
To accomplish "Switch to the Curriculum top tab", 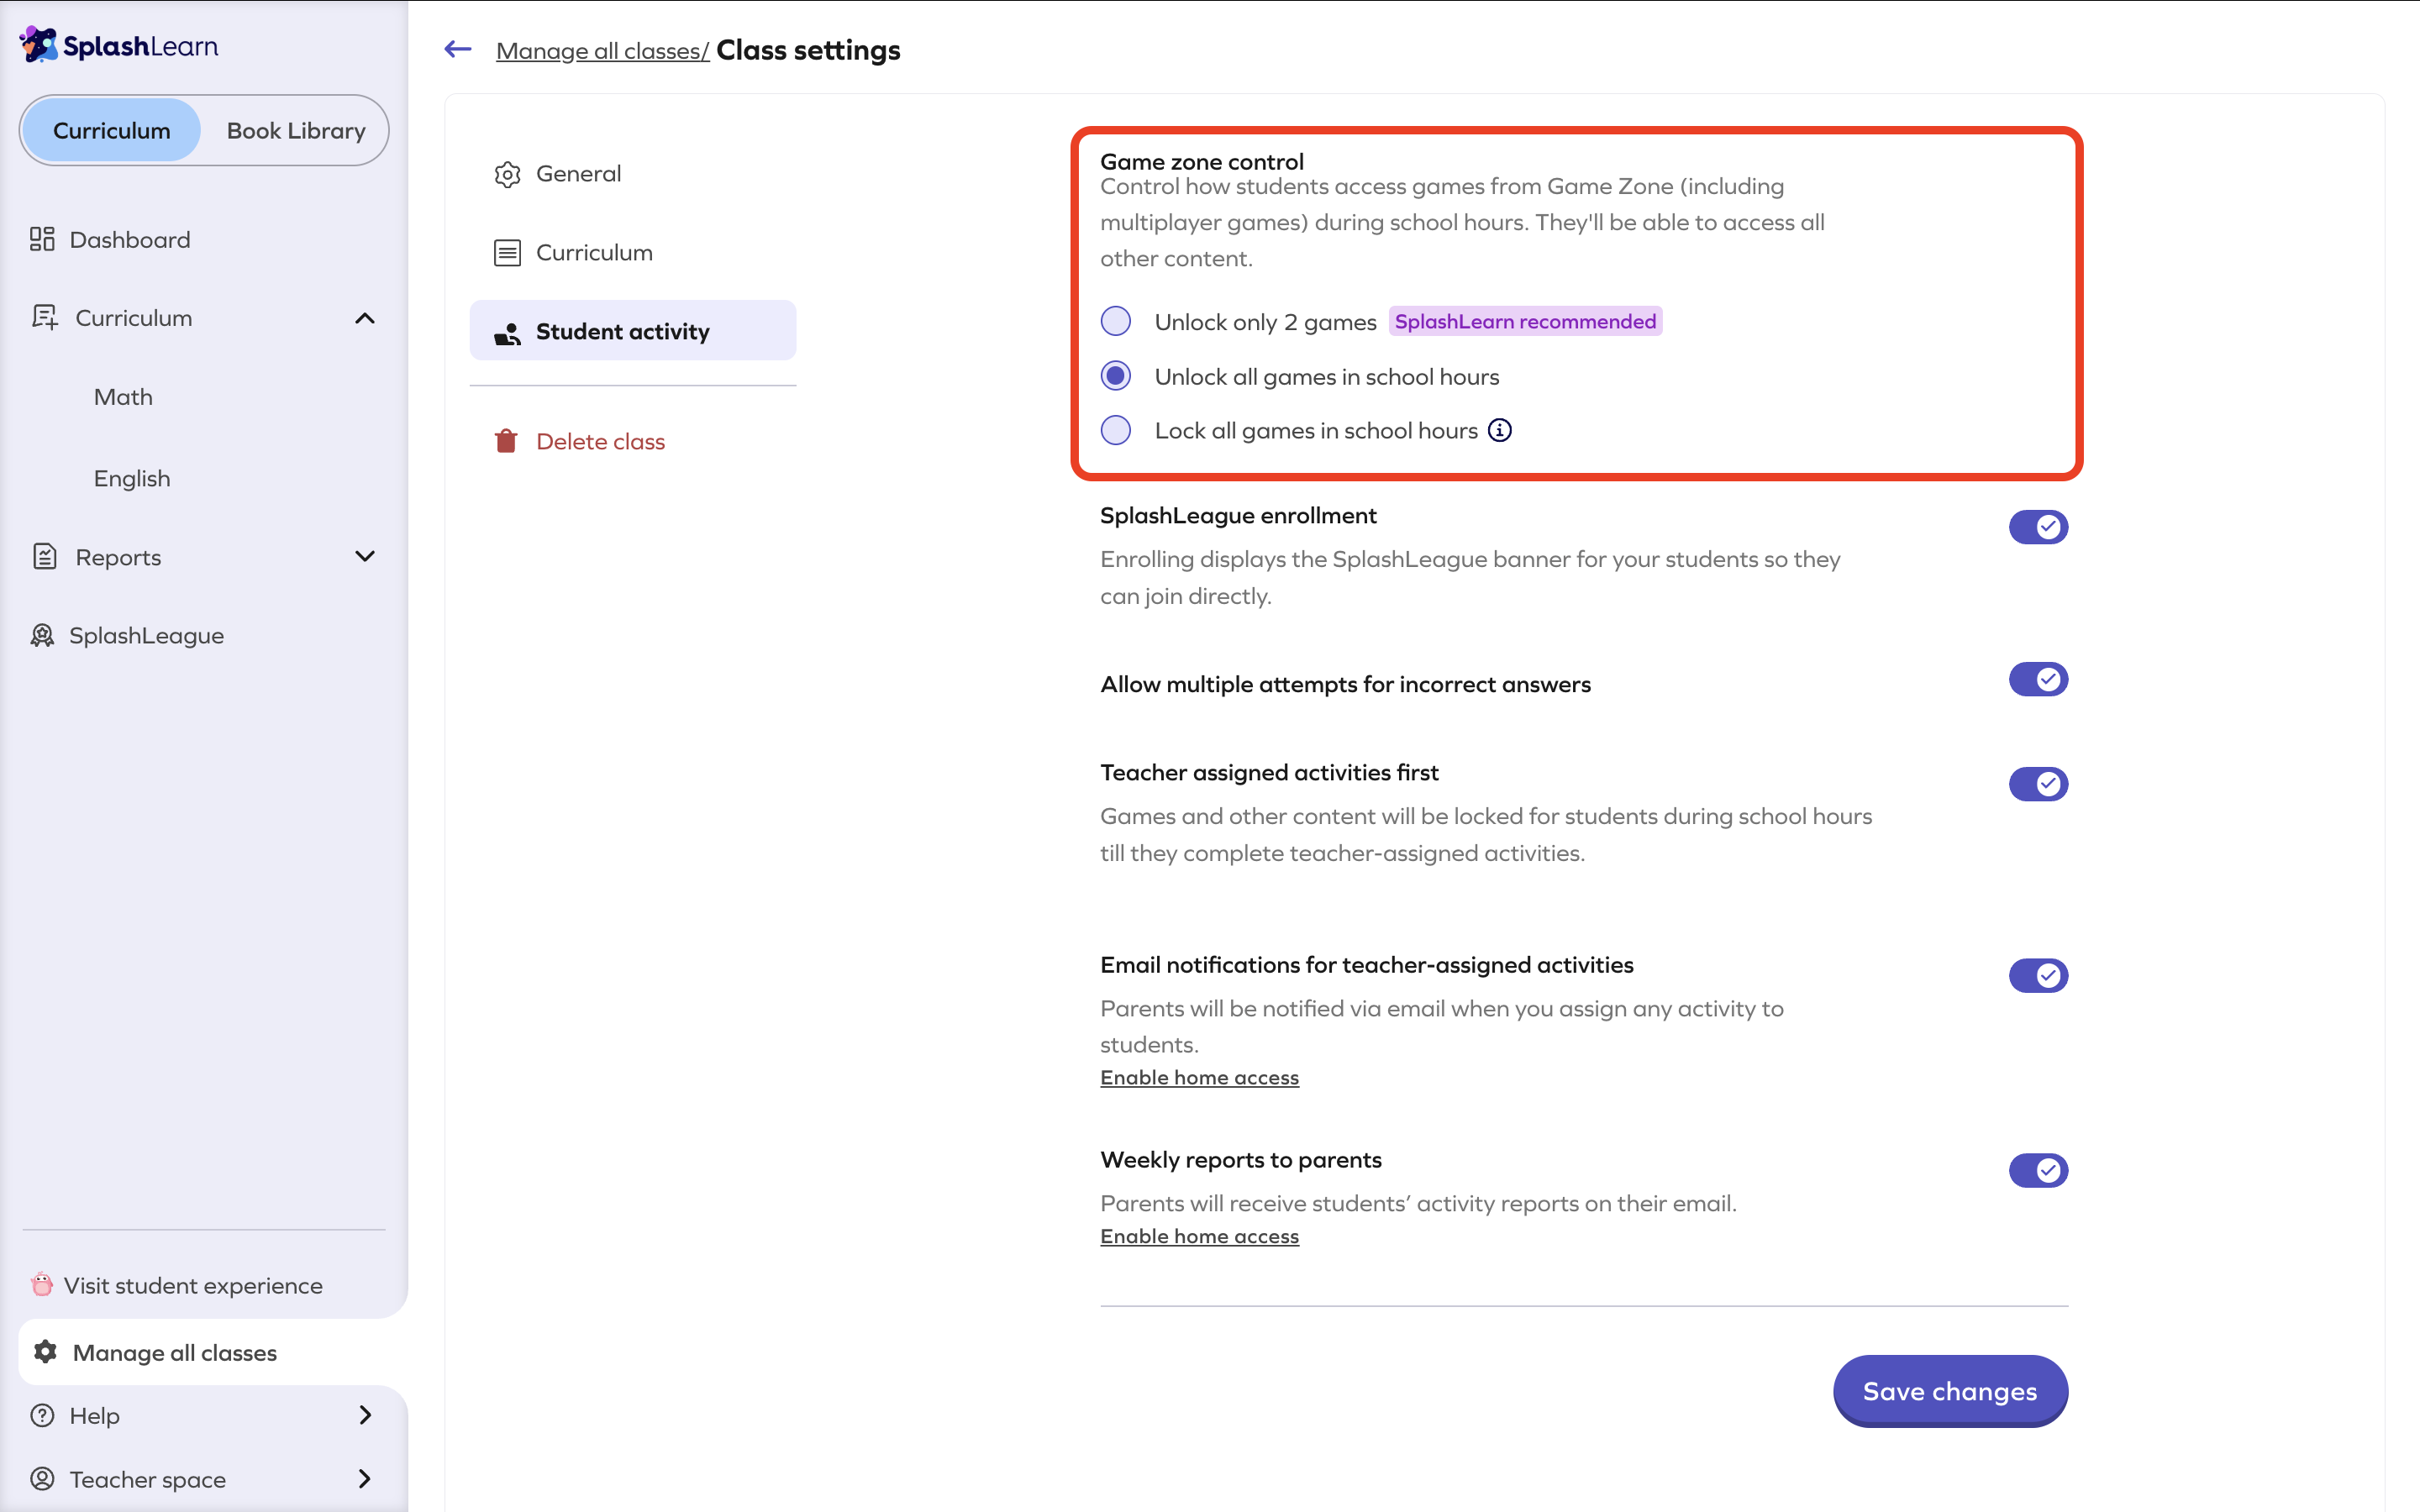I will (x=112, y=130).
